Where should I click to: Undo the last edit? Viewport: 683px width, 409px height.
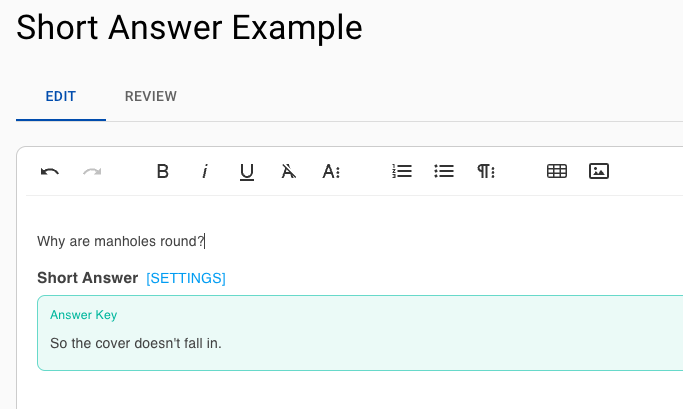(50, 172)
